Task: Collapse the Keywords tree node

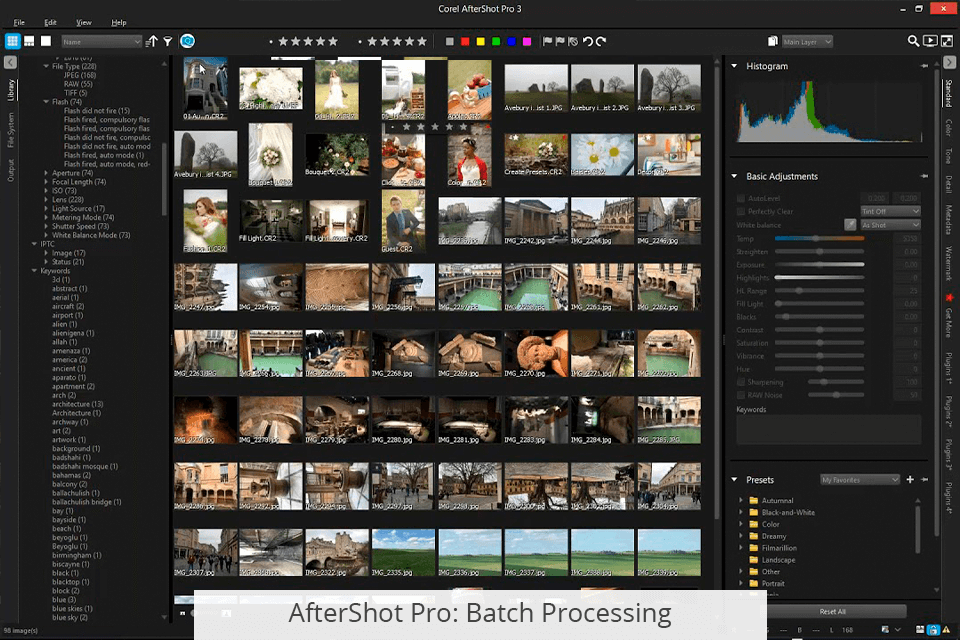Action: point(34,271)
